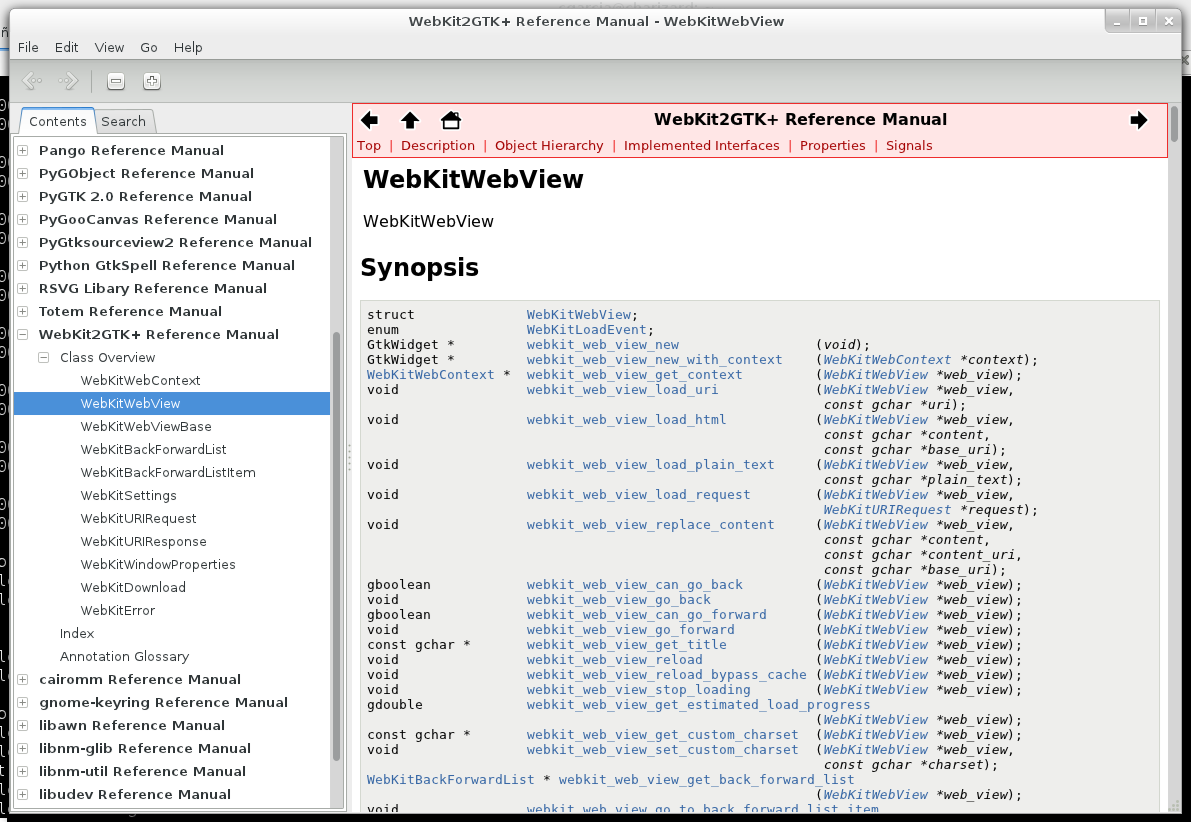Image resolution: width=1191 pixels, height=822 pixels.
Task: Open the Go menu
Action: (x=149, y=47)
